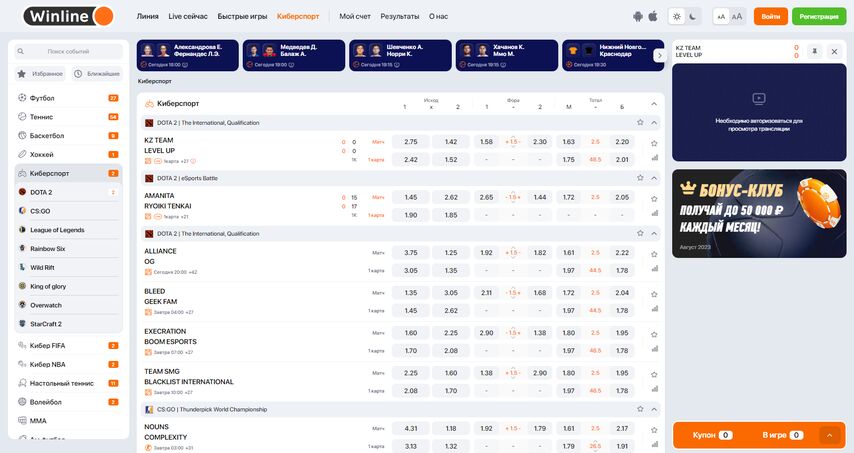Open statistics for ALLIANCE vs OG
This screenshot has height=453, width=854.
pos(654,268)
